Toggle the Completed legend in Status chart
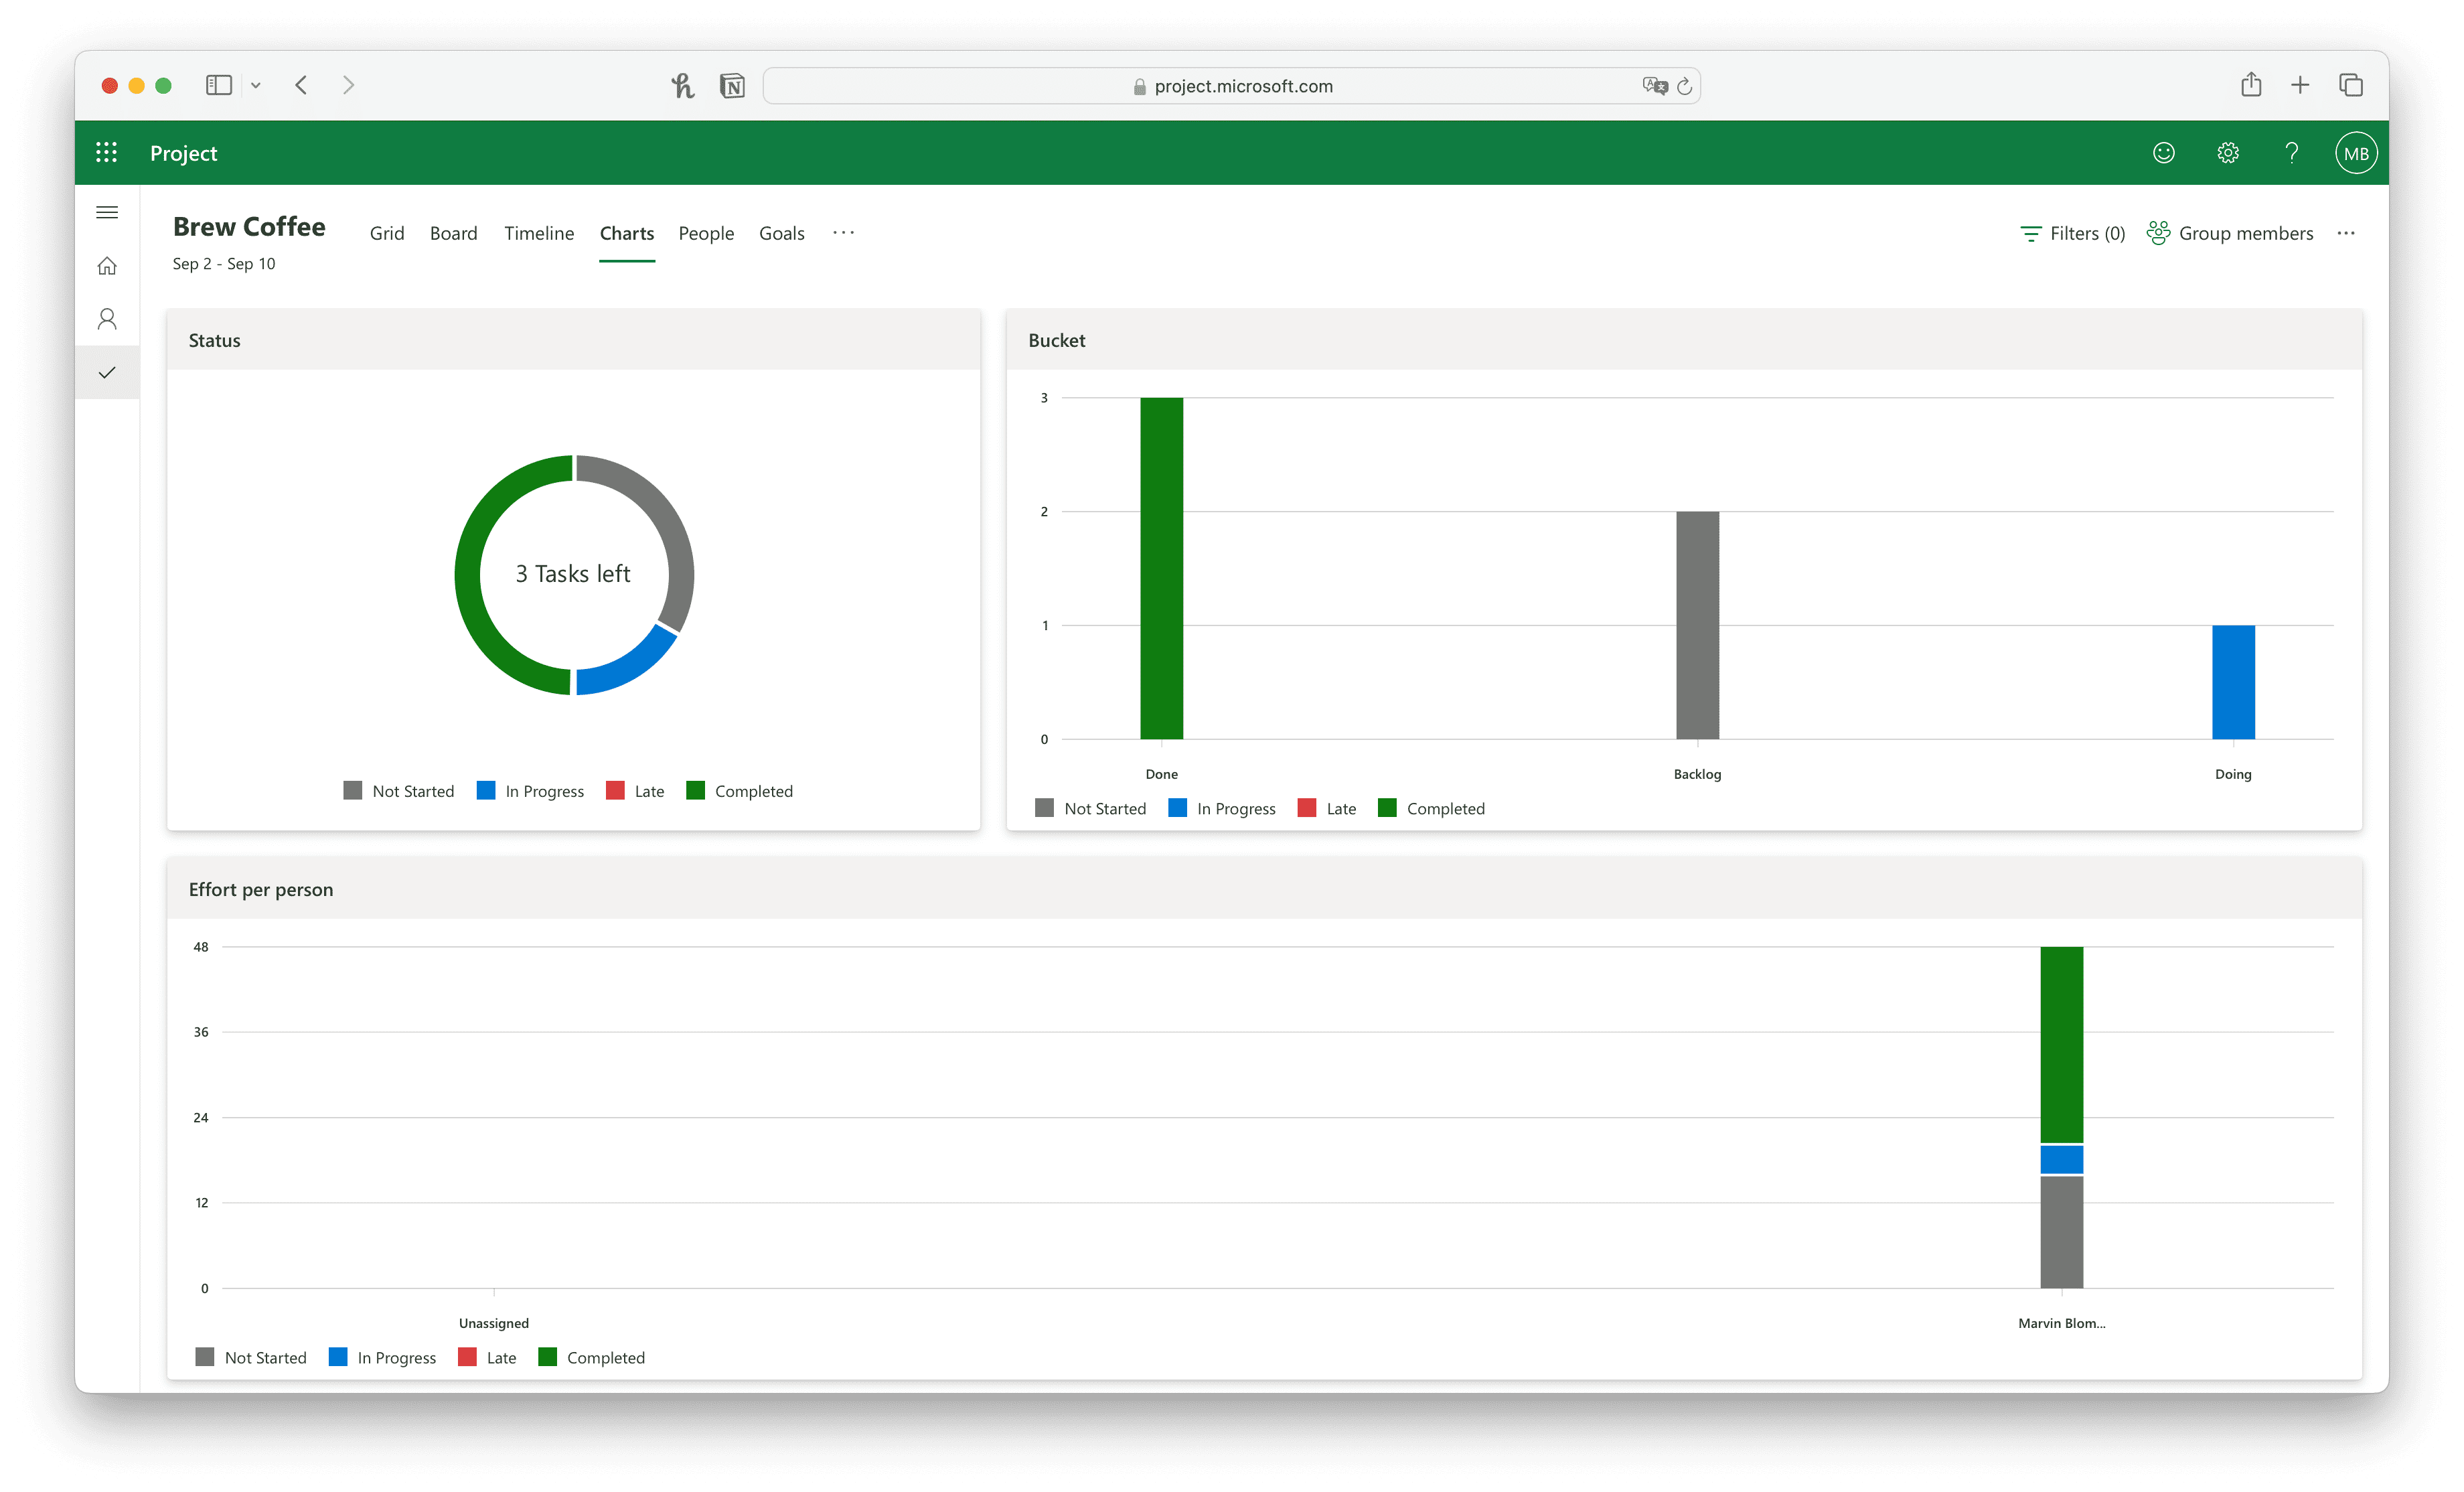This screenshot has height=1492, width=2464. click(740, 790)
